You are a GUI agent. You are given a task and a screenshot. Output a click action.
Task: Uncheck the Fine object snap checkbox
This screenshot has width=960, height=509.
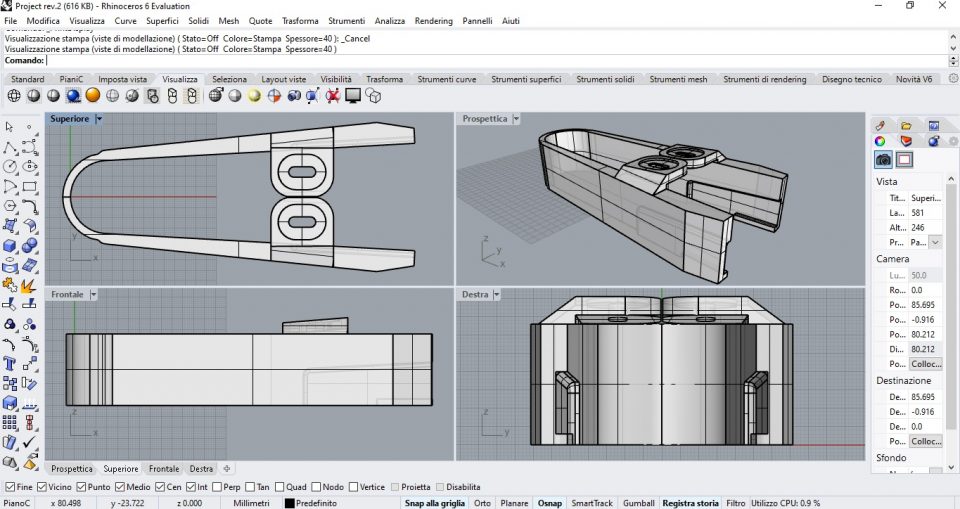[8, 486]
